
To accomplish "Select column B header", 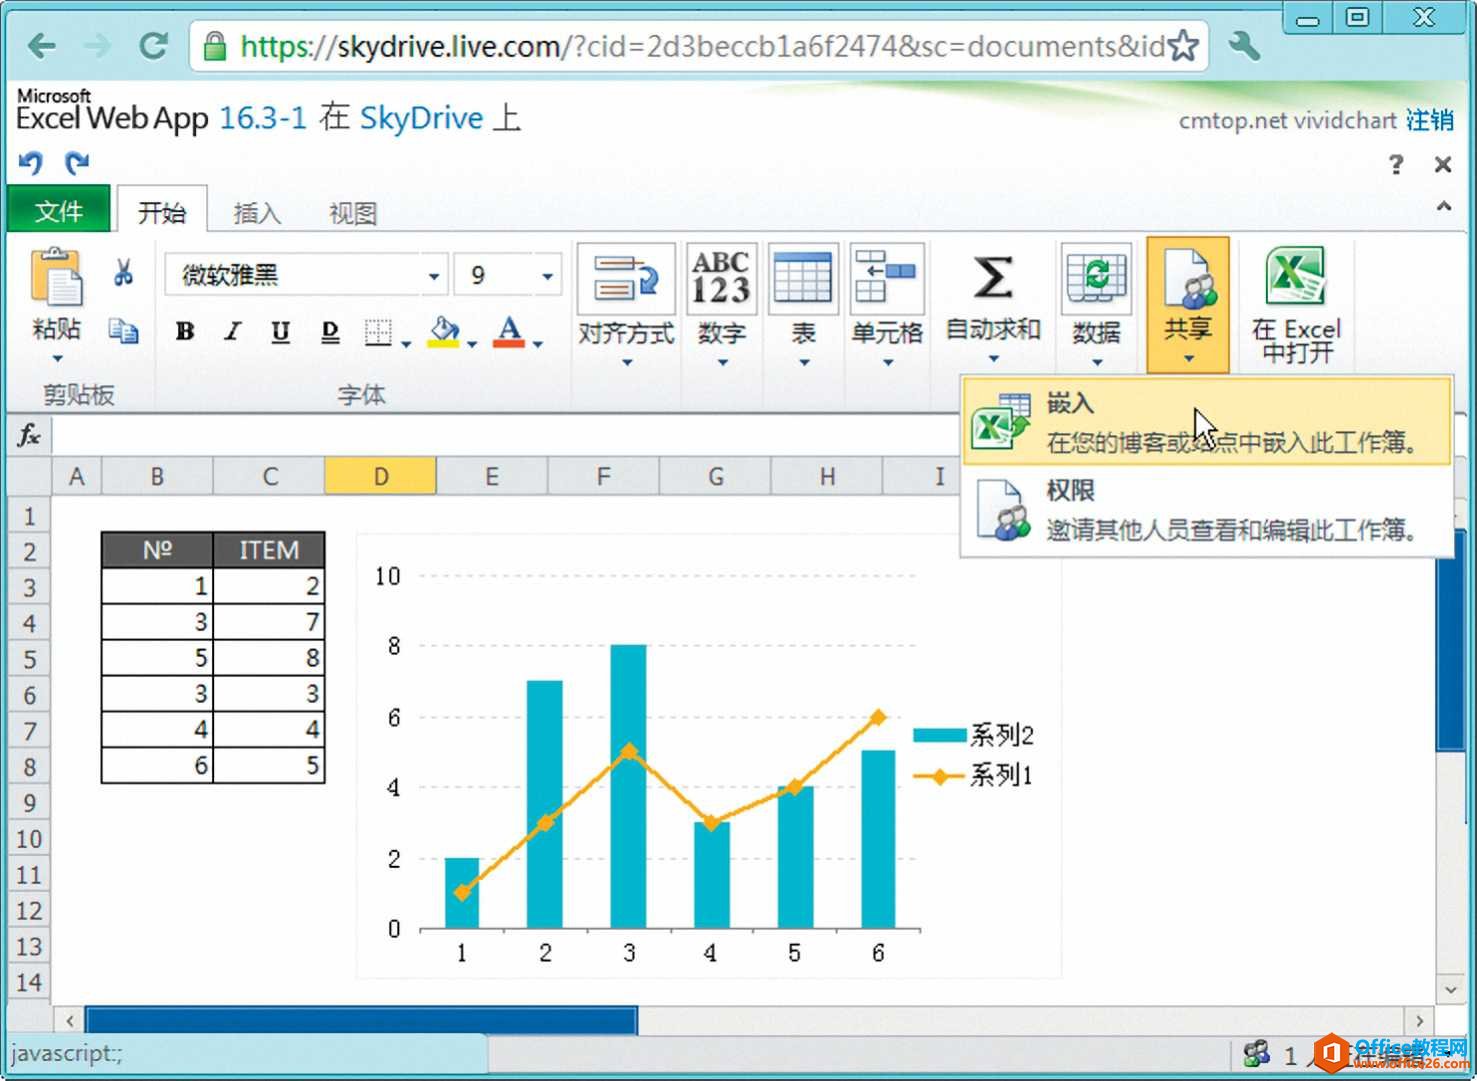I will point(157,476).
